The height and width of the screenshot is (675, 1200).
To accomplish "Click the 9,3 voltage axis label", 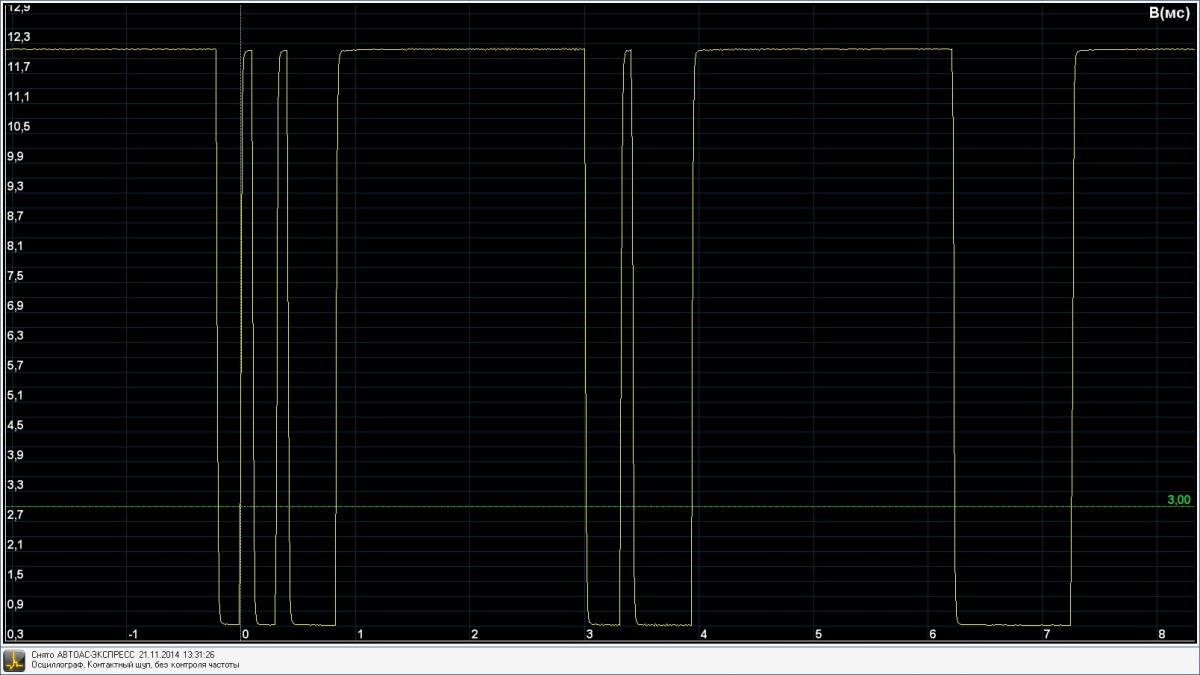I will pyautogui.click(x=15, y=186).
